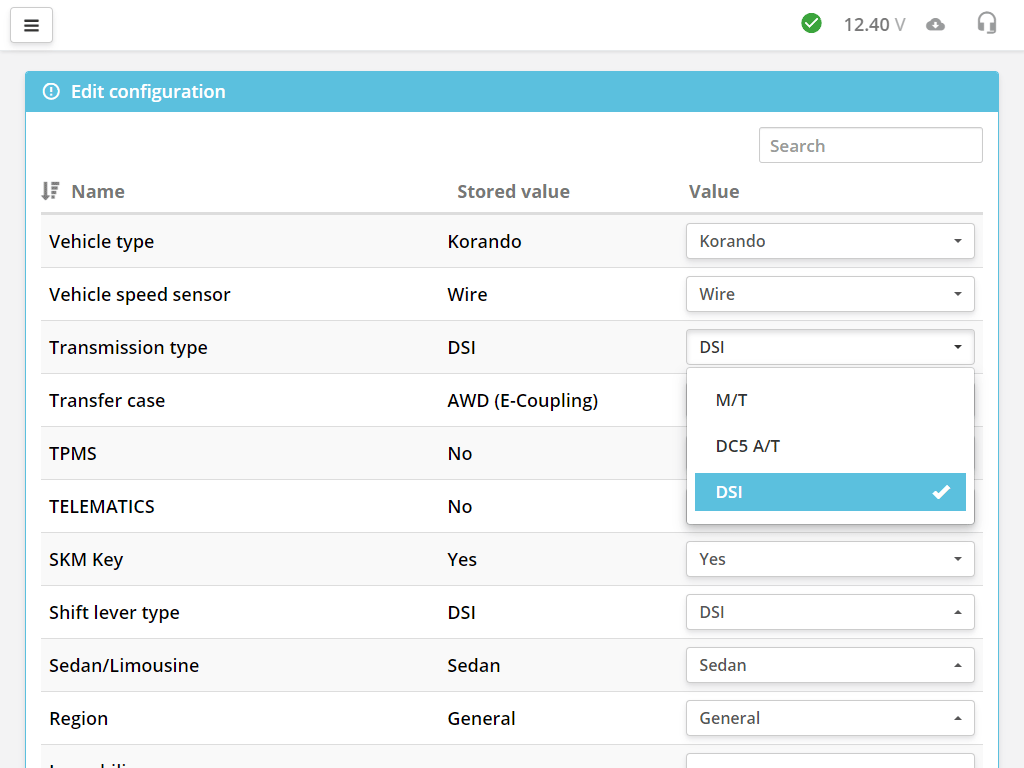Click the Stored value column header

point(513,192)
